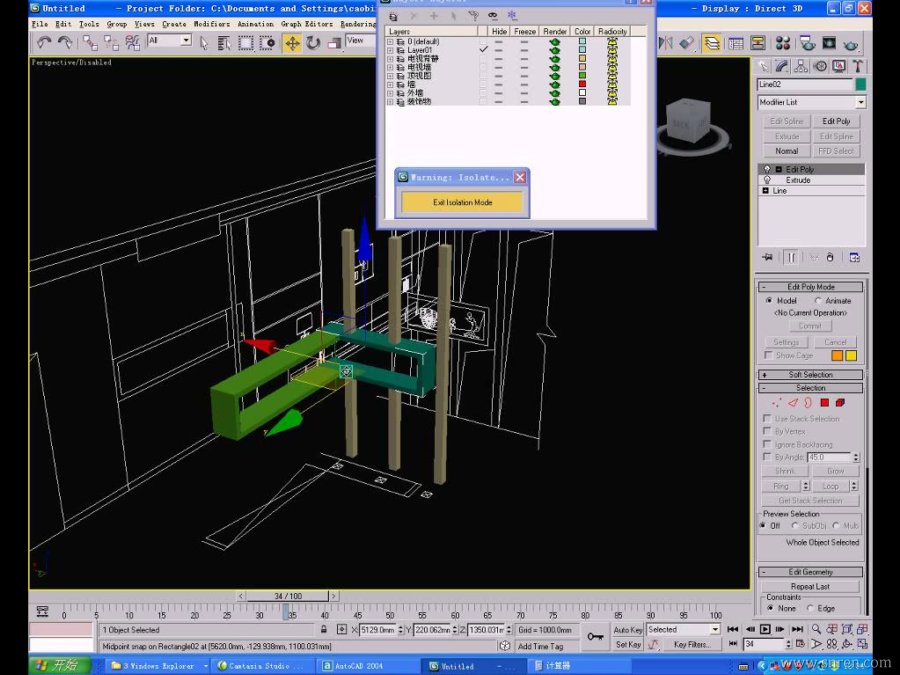This screenshot has height=675, width=900.
Task: Collapse the Edit Poly Mode rollout
Action: [x=810, y=287]
